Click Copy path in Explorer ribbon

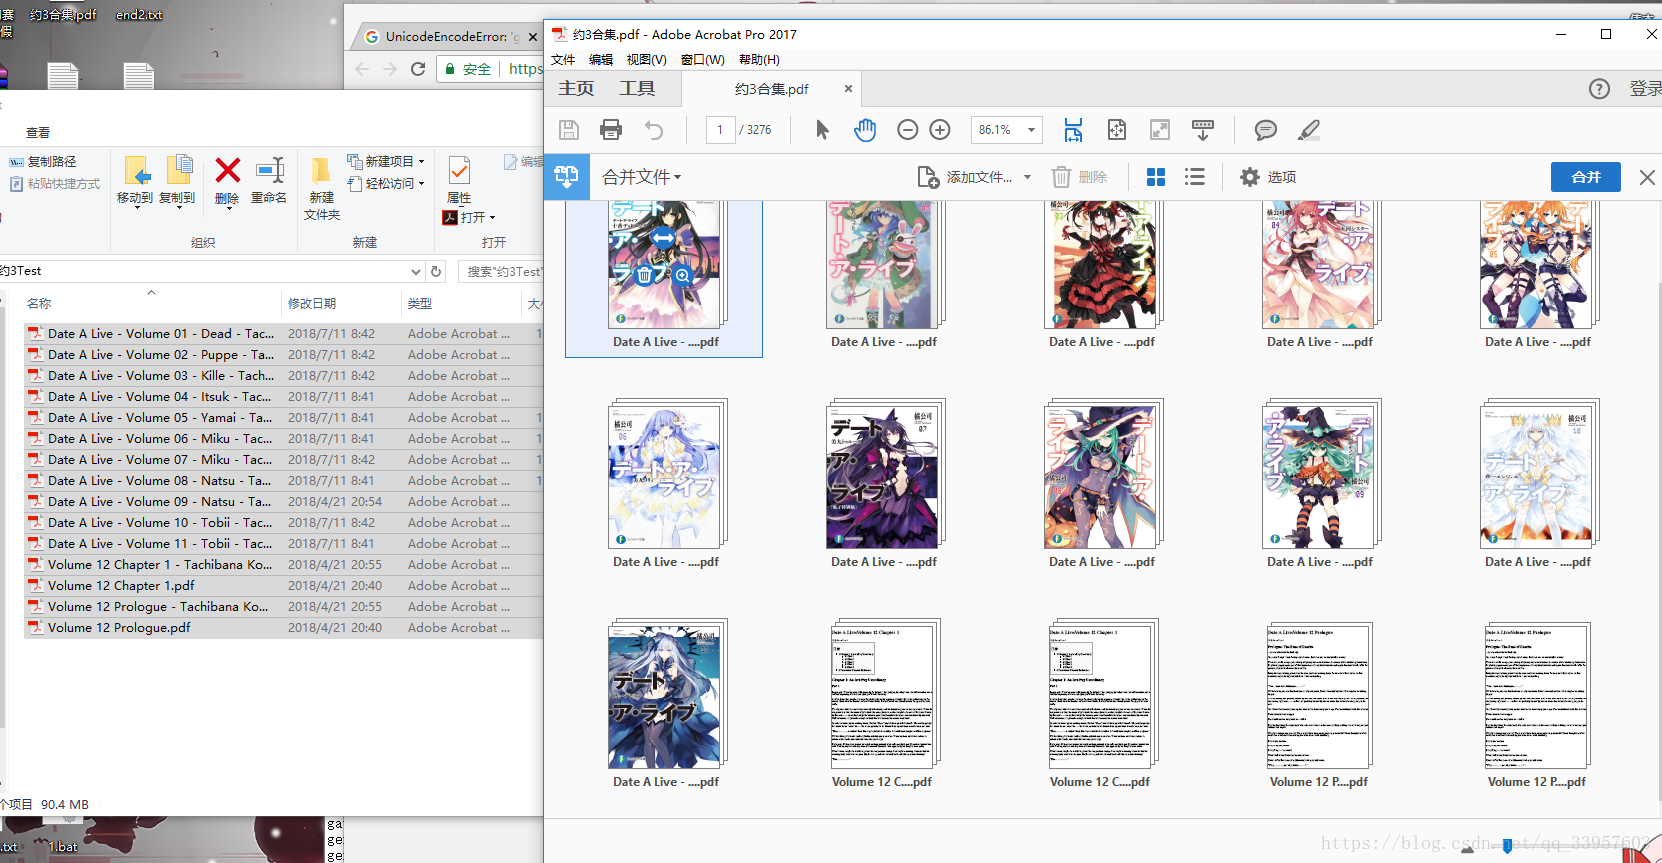[x=43, y=161]
